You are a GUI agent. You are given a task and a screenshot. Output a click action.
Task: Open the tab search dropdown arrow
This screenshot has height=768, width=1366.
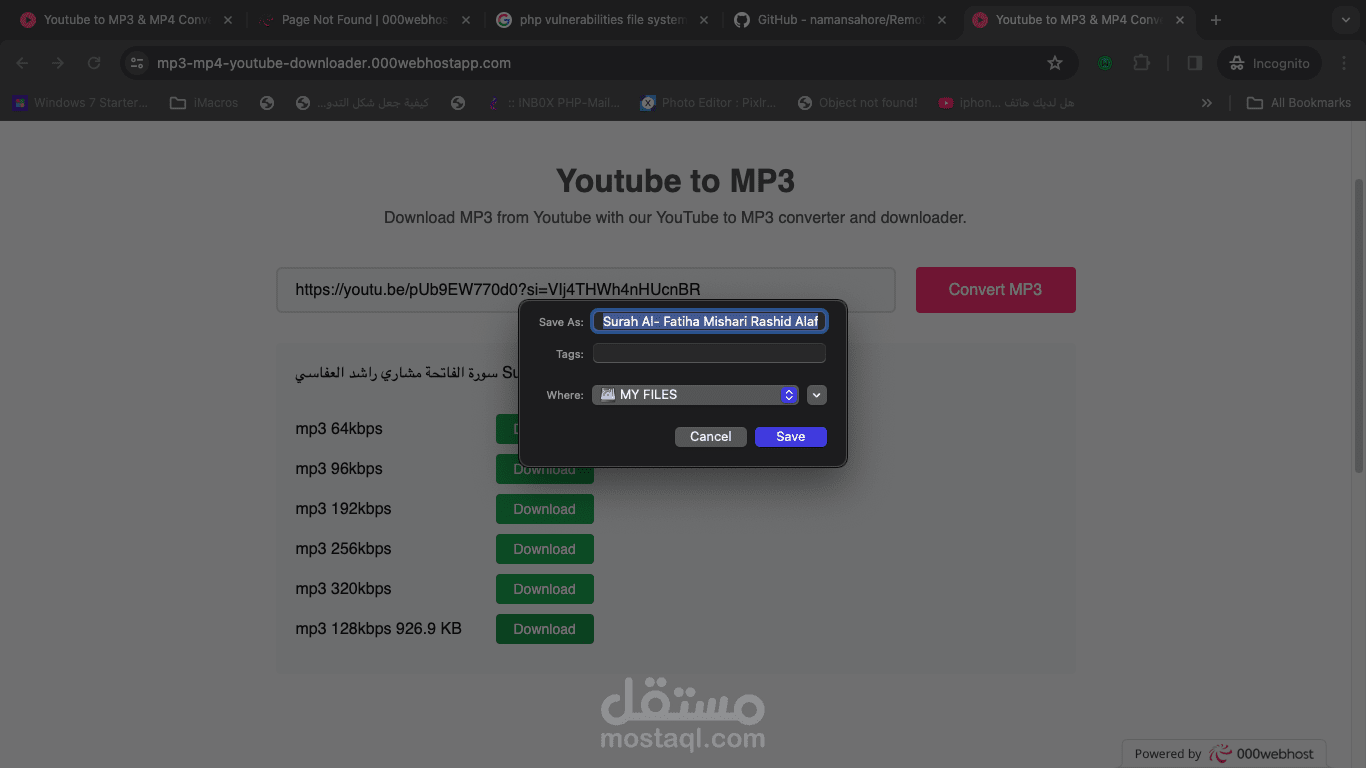click(1348, 20)
